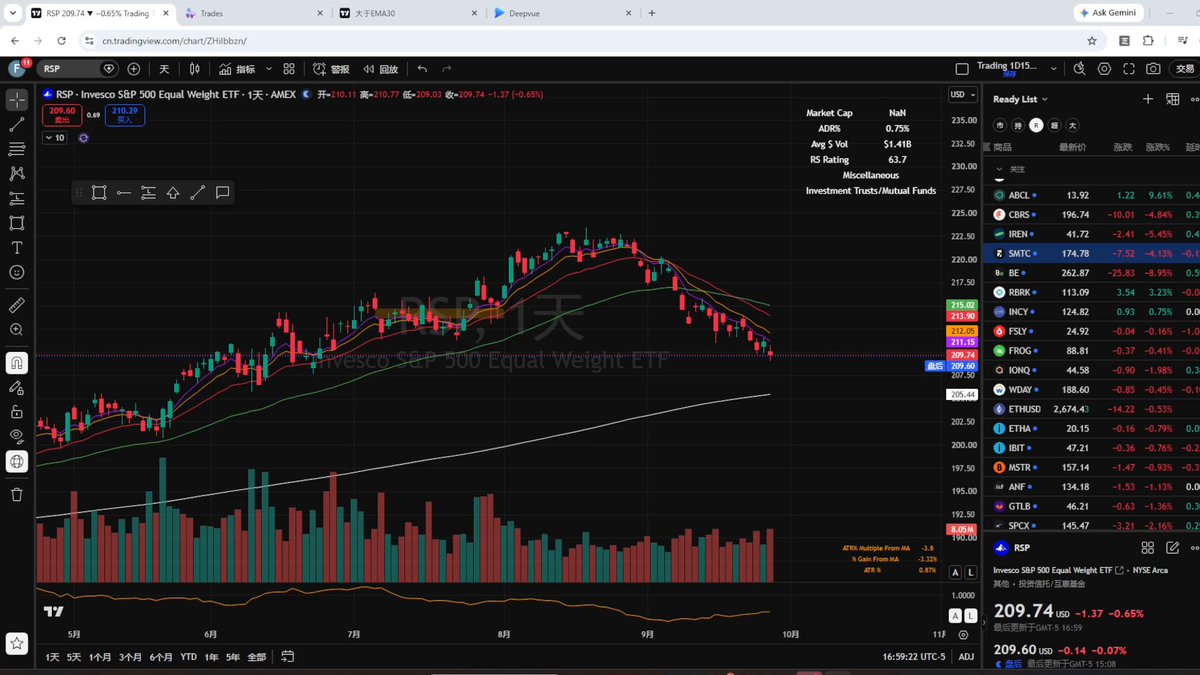Activate the zoom-in magnifier tool

pyautogui.click(x=17, y=329)
